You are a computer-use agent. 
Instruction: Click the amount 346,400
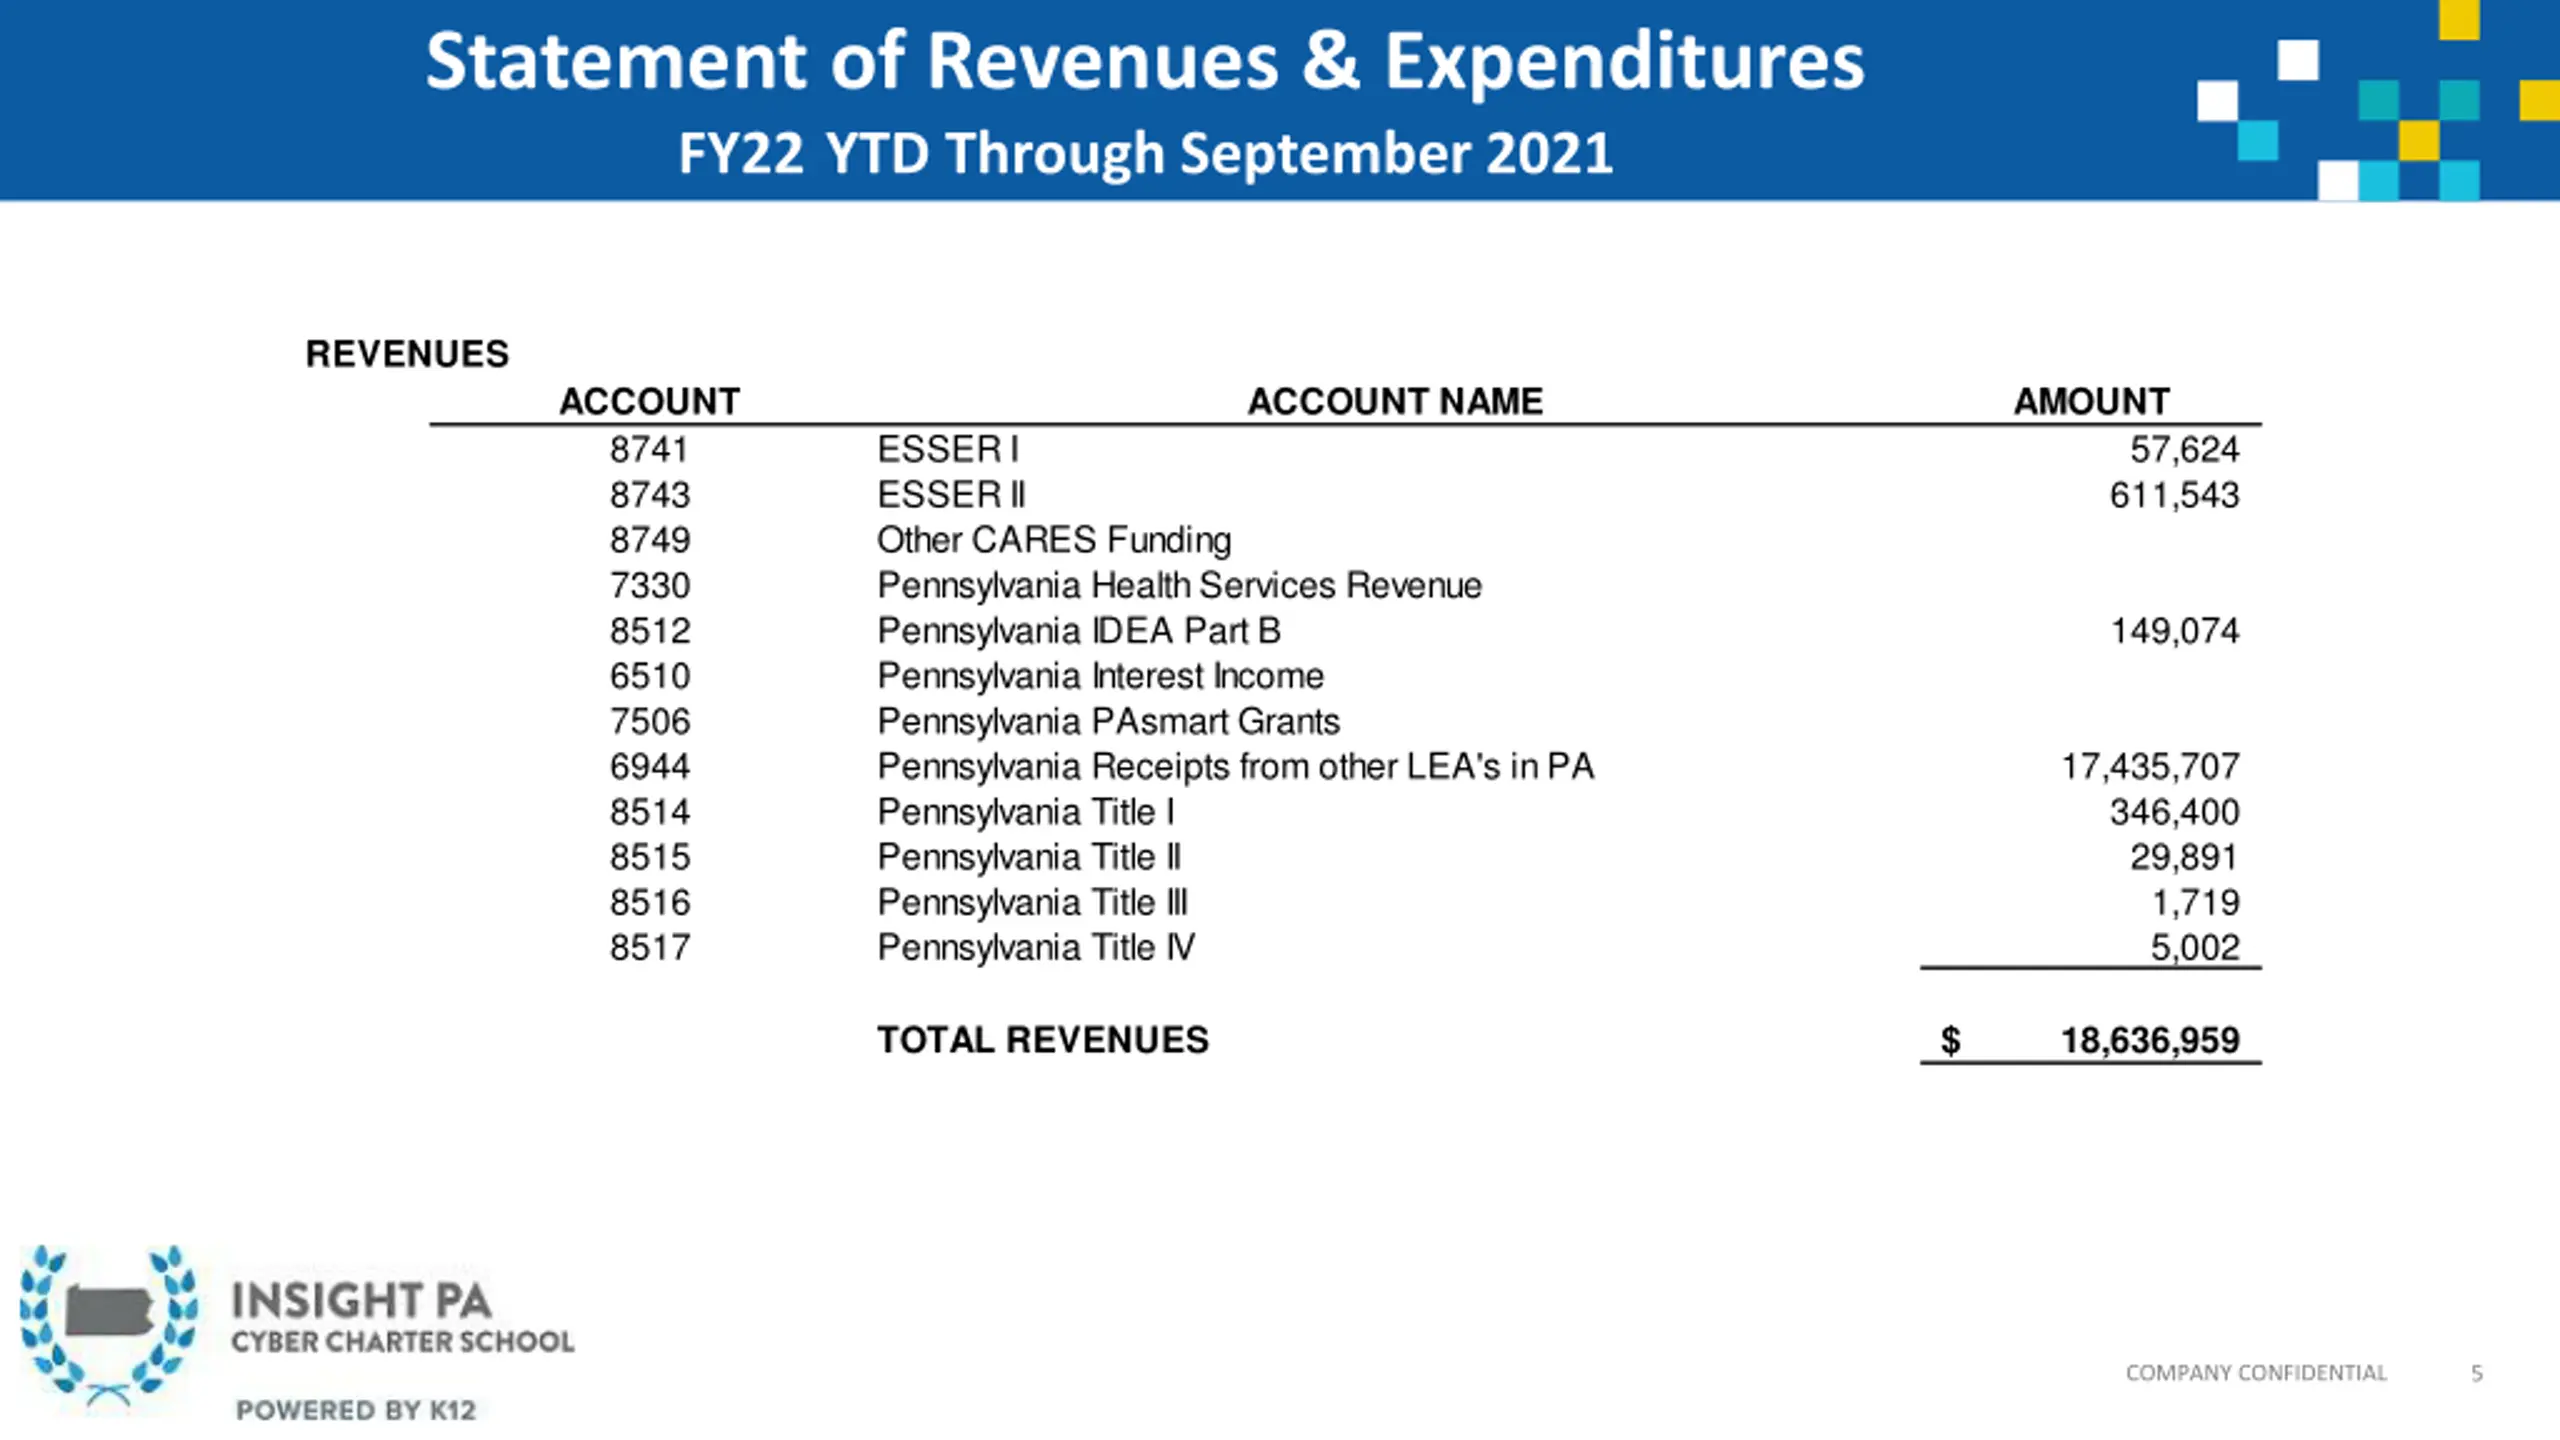[2174, 812]
